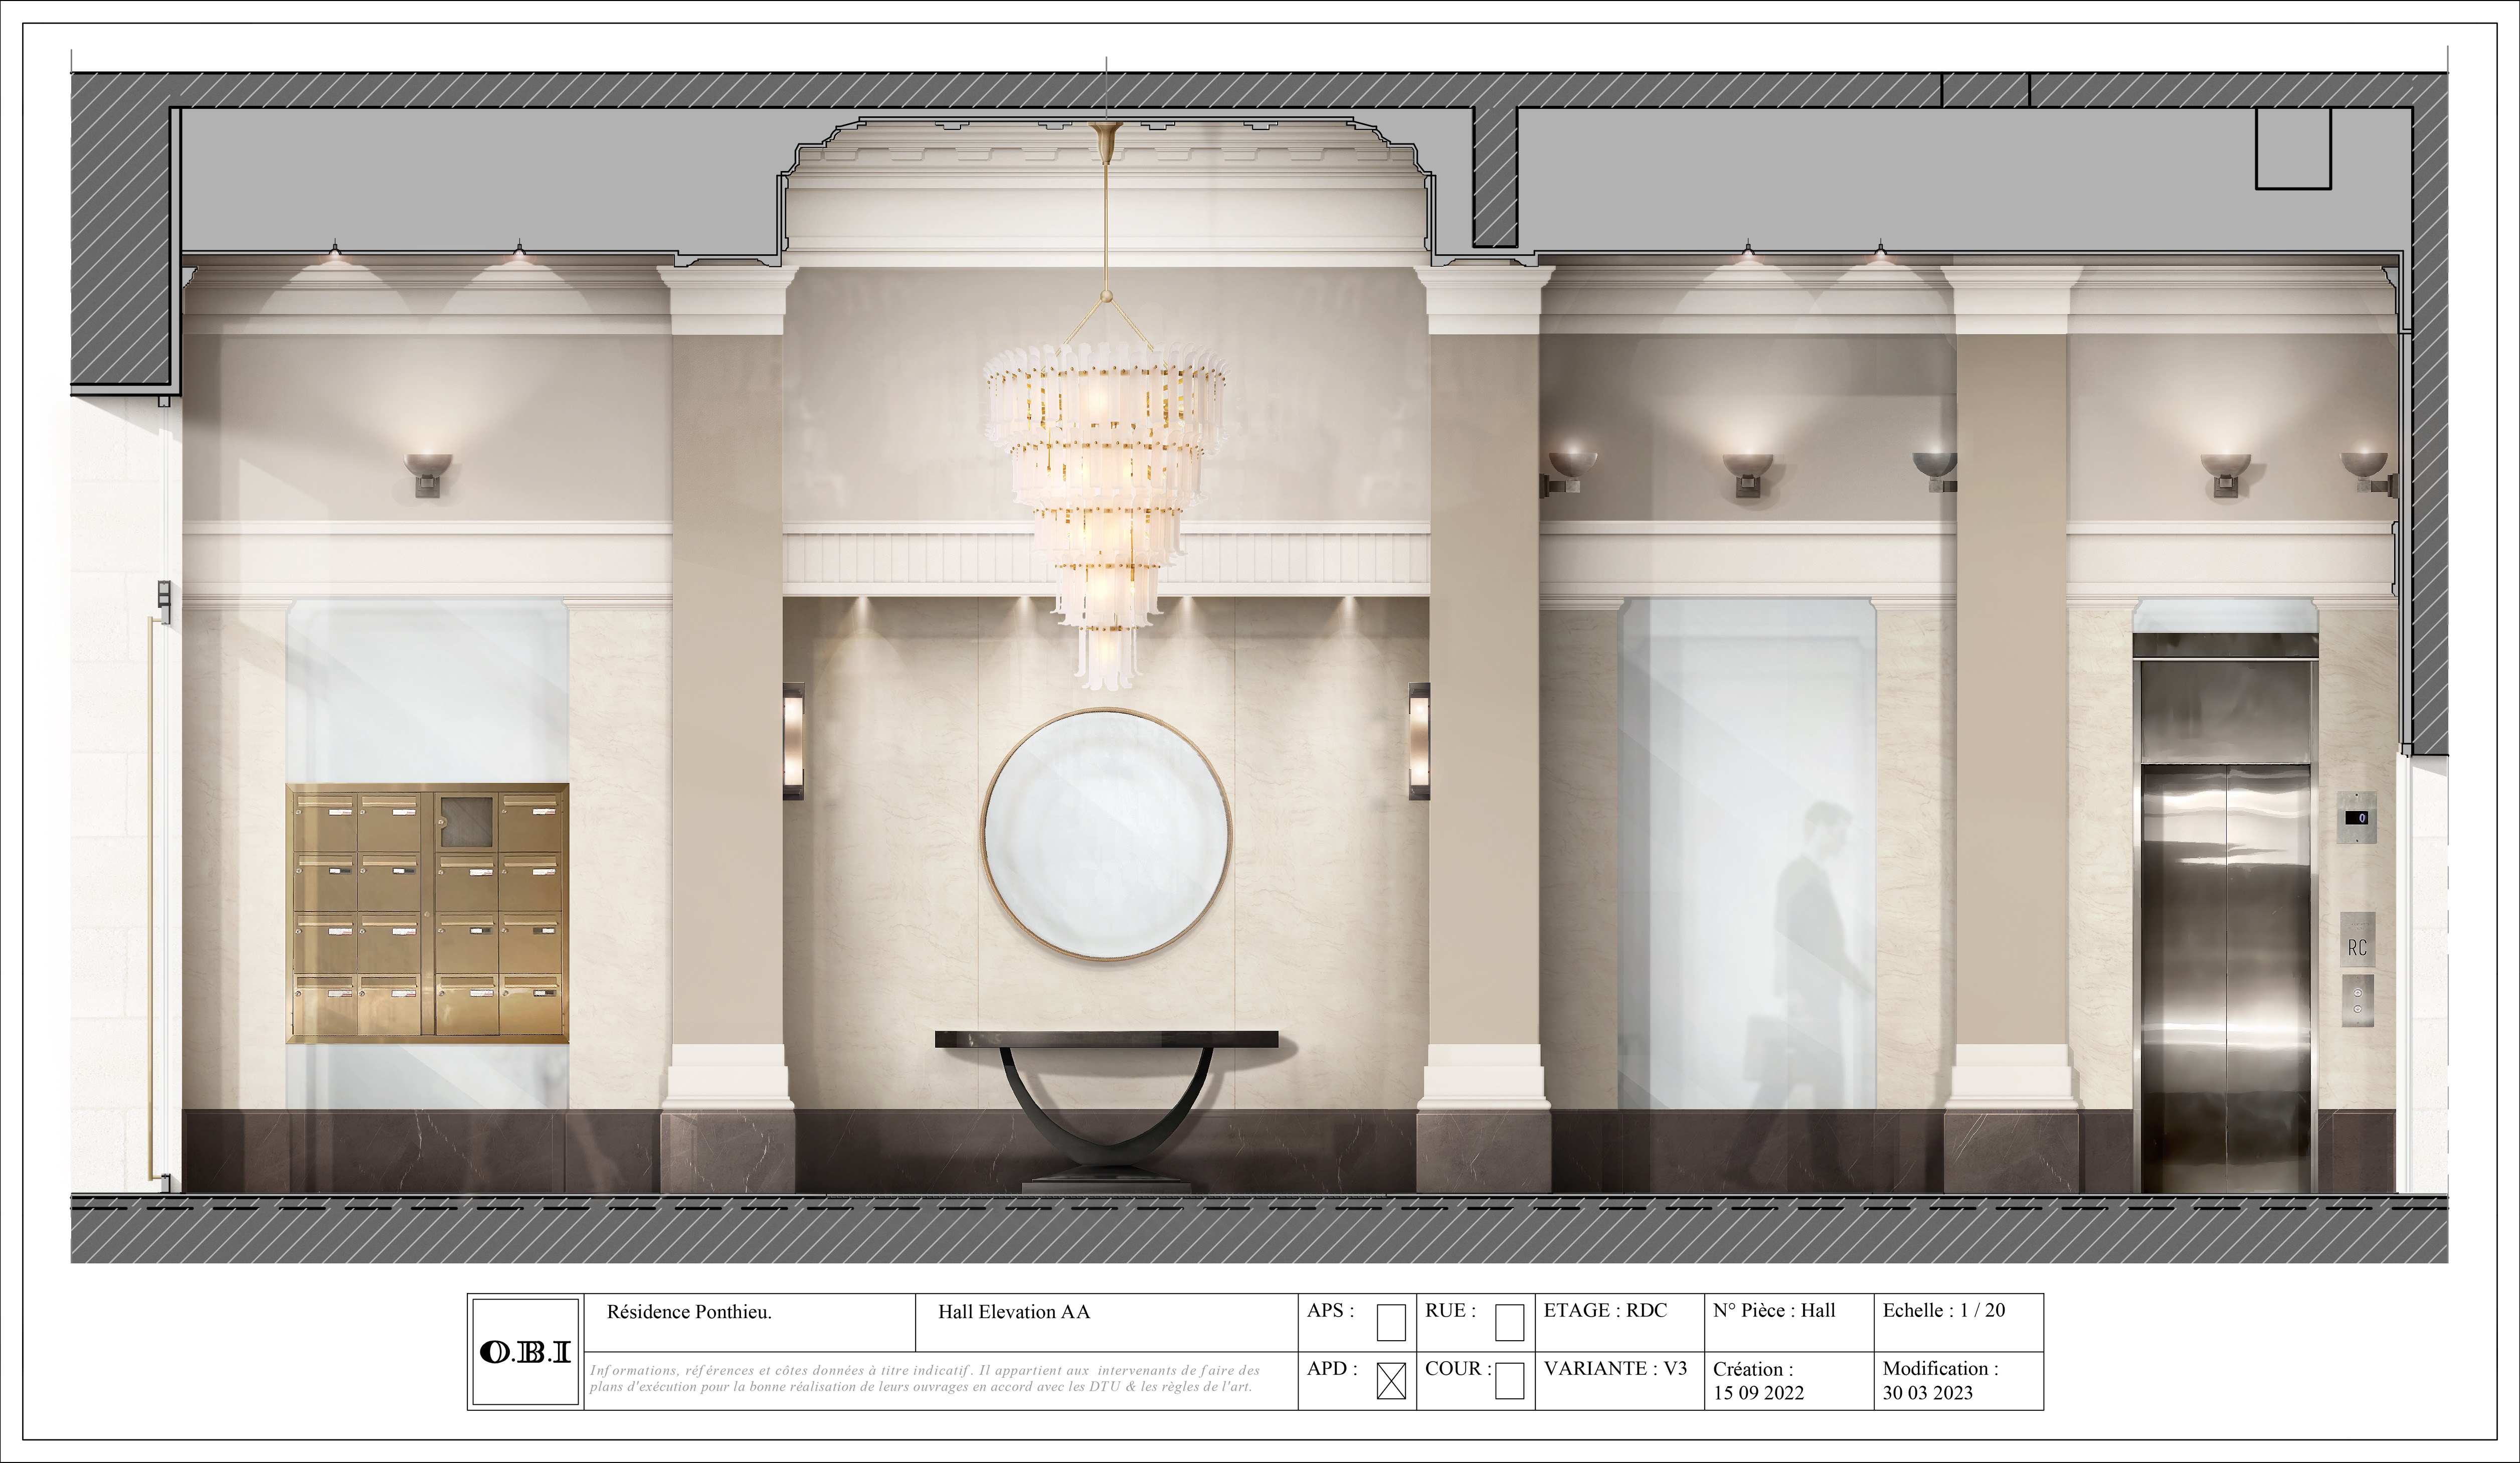Viewport: 2520px width, 1463px height.
Task: Click the Modification date 30 03 2023
Action: coord(1927,1392)
